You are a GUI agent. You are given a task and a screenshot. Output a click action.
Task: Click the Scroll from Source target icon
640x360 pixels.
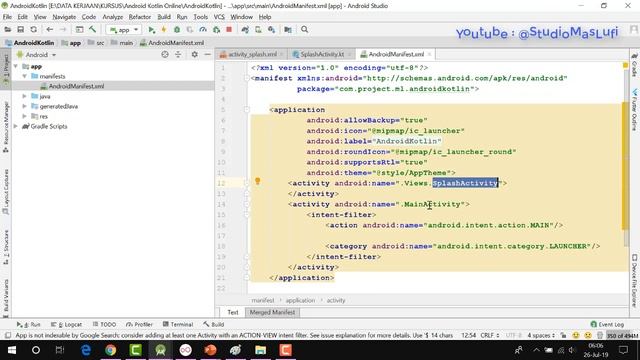tap(165, 54)
